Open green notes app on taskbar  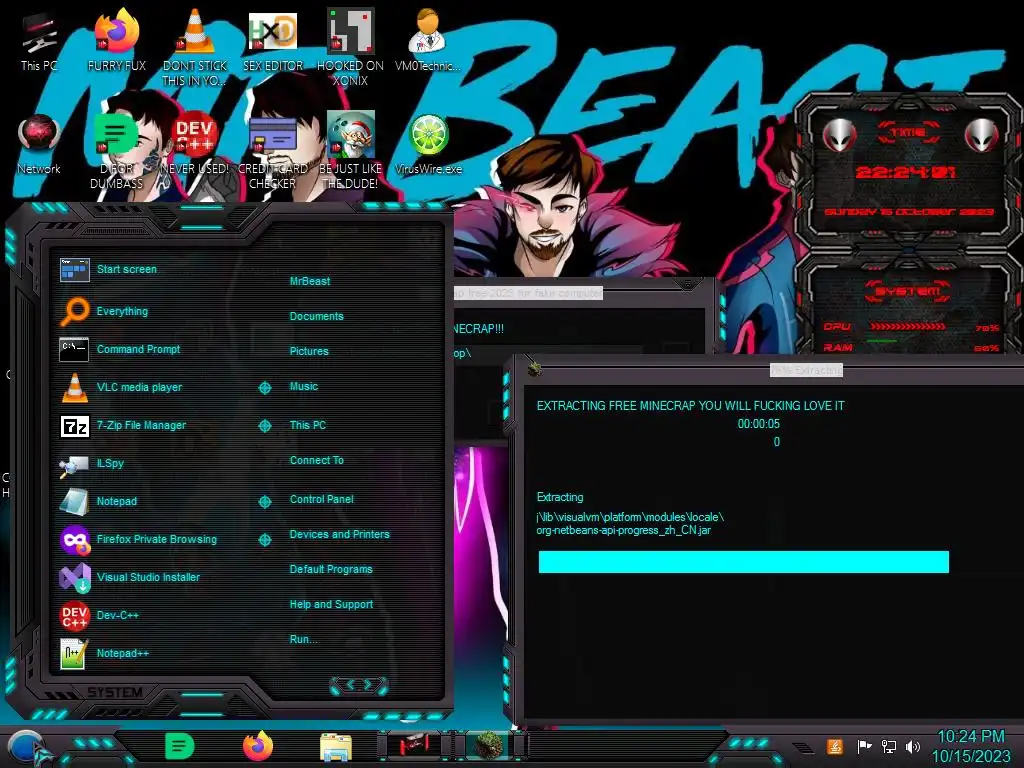(179, 746)
